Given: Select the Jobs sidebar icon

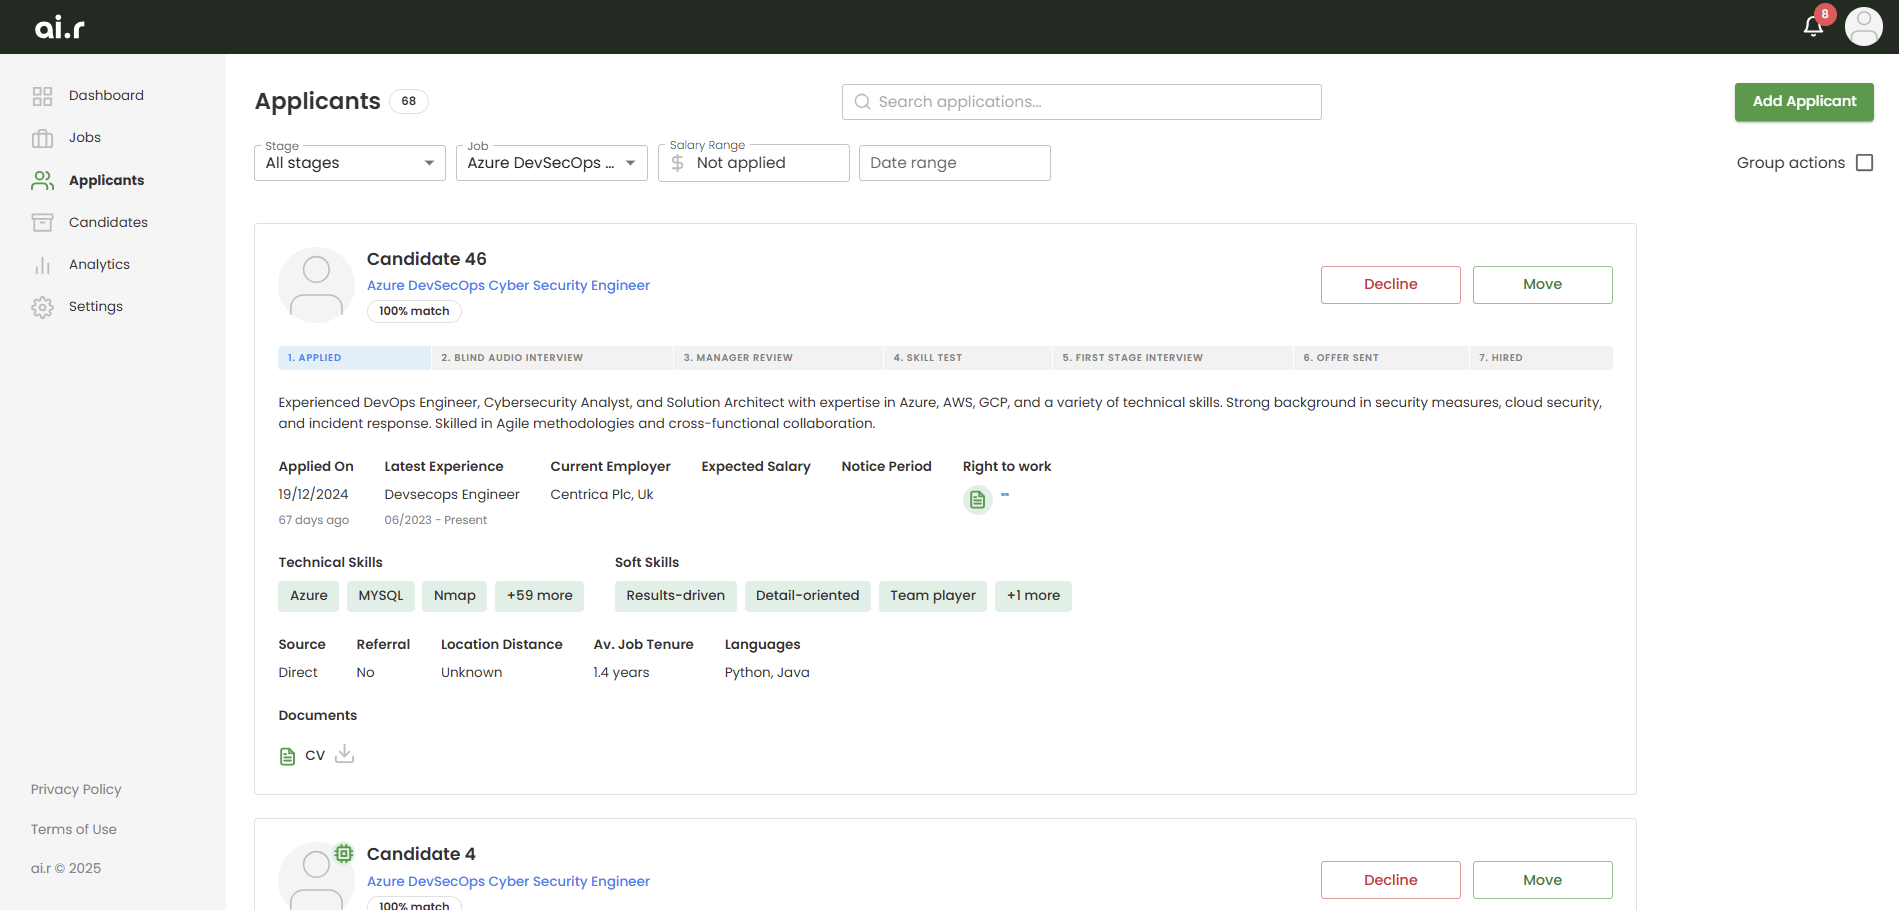Looking at the screenshot, I should 42,137.
